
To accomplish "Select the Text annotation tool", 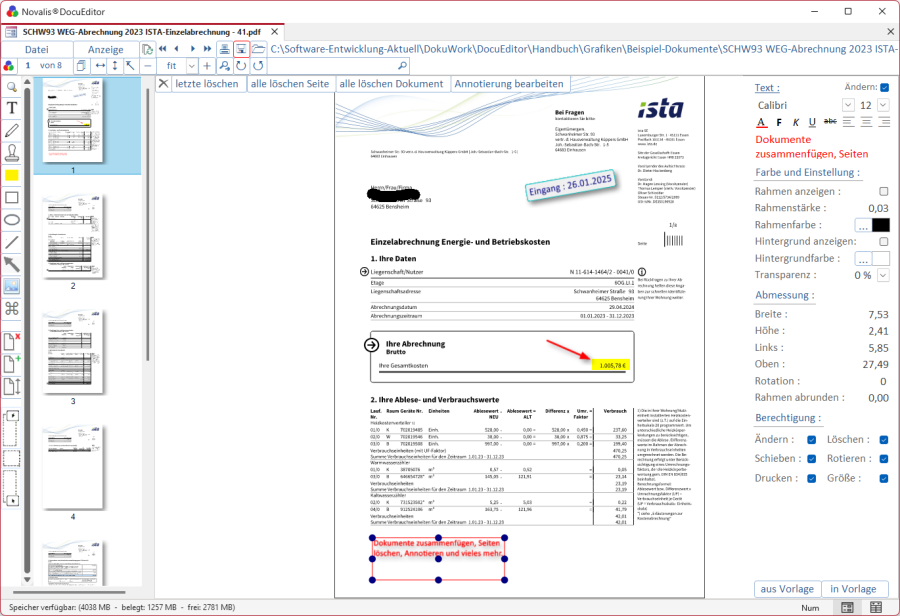I will 12,108.
